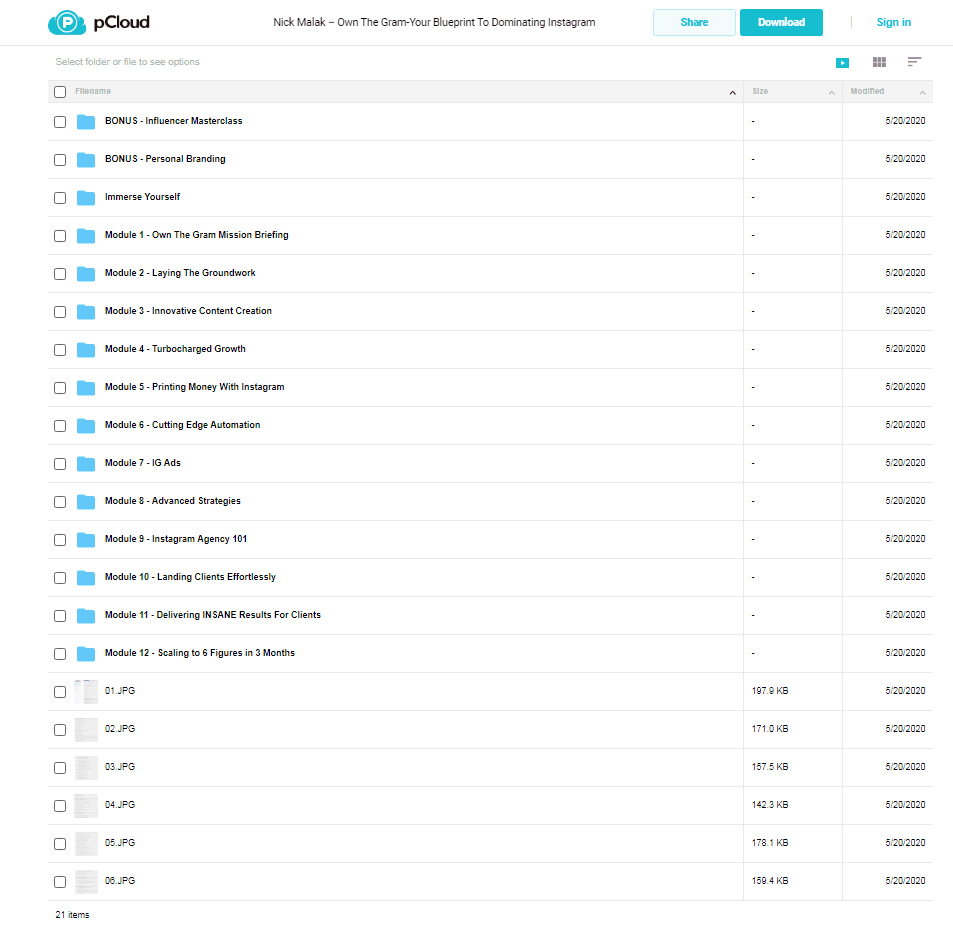Open Module 12 - Scaling to 6 Figures
Viewport: 953px width, 936px height.
[199, 653]
